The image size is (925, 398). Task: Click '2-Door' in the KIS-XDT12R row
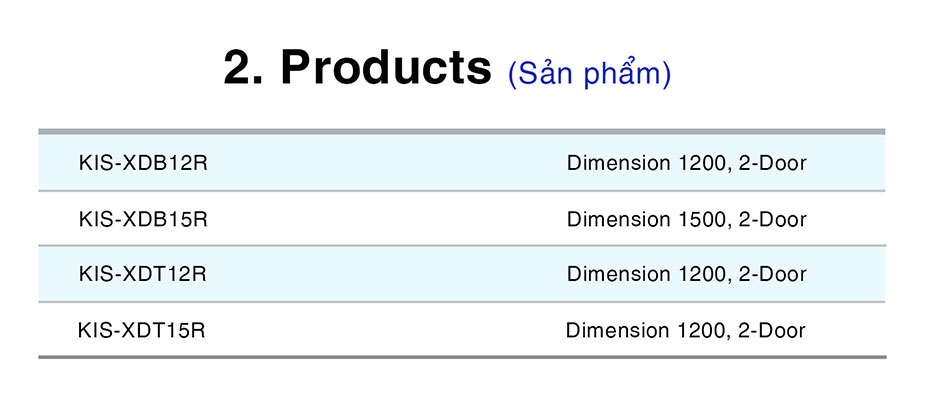pyautogui.click(x=773, y=274)
